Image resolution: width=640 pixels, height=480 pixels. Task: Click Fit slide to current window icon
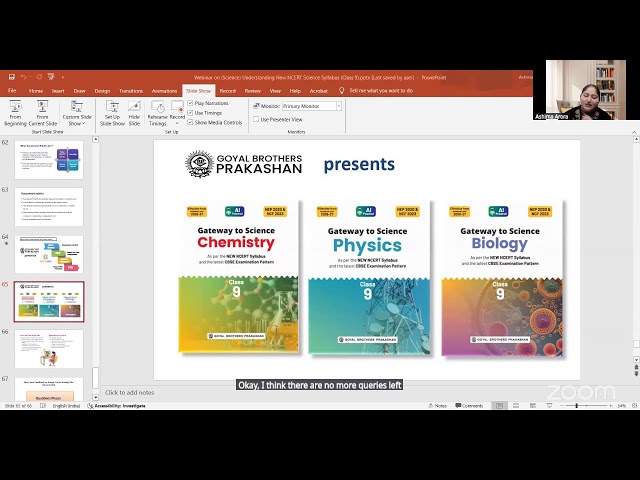click(x=634, y=406)
